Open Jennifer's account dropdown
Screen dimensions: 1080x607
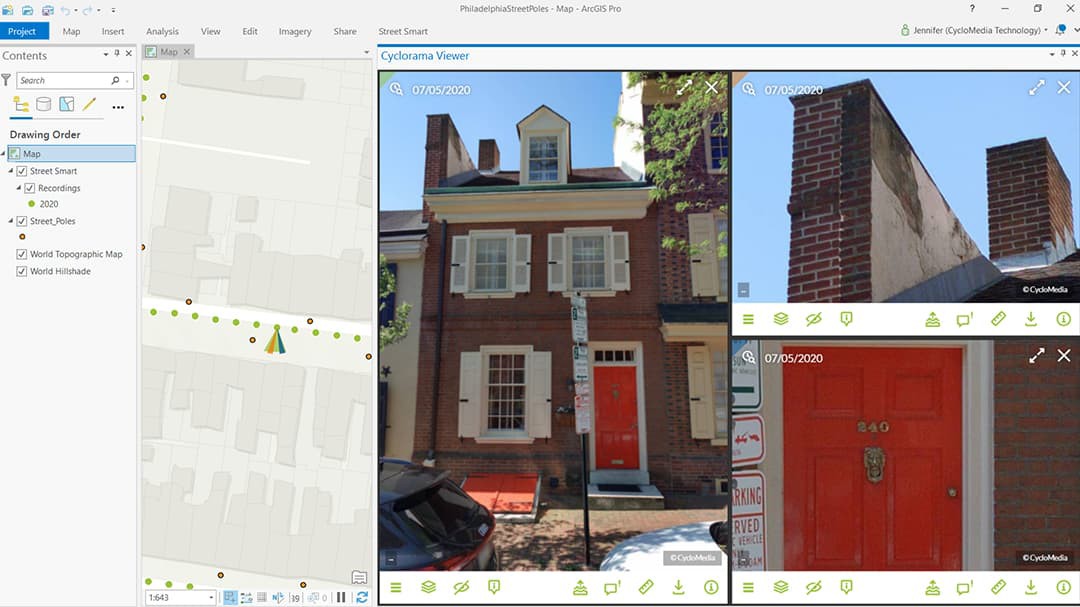point(1046,30)
